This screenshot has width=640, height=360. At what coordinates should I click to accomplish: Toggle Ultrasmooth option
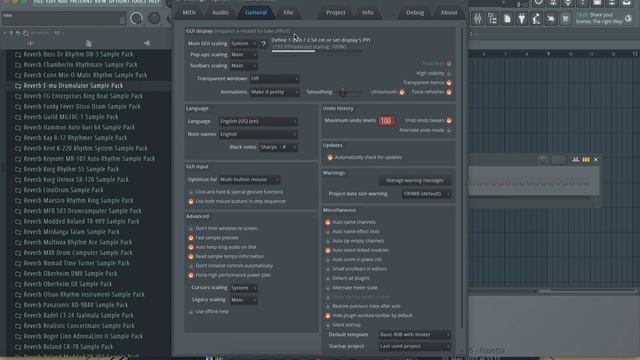tap(402, 92)
